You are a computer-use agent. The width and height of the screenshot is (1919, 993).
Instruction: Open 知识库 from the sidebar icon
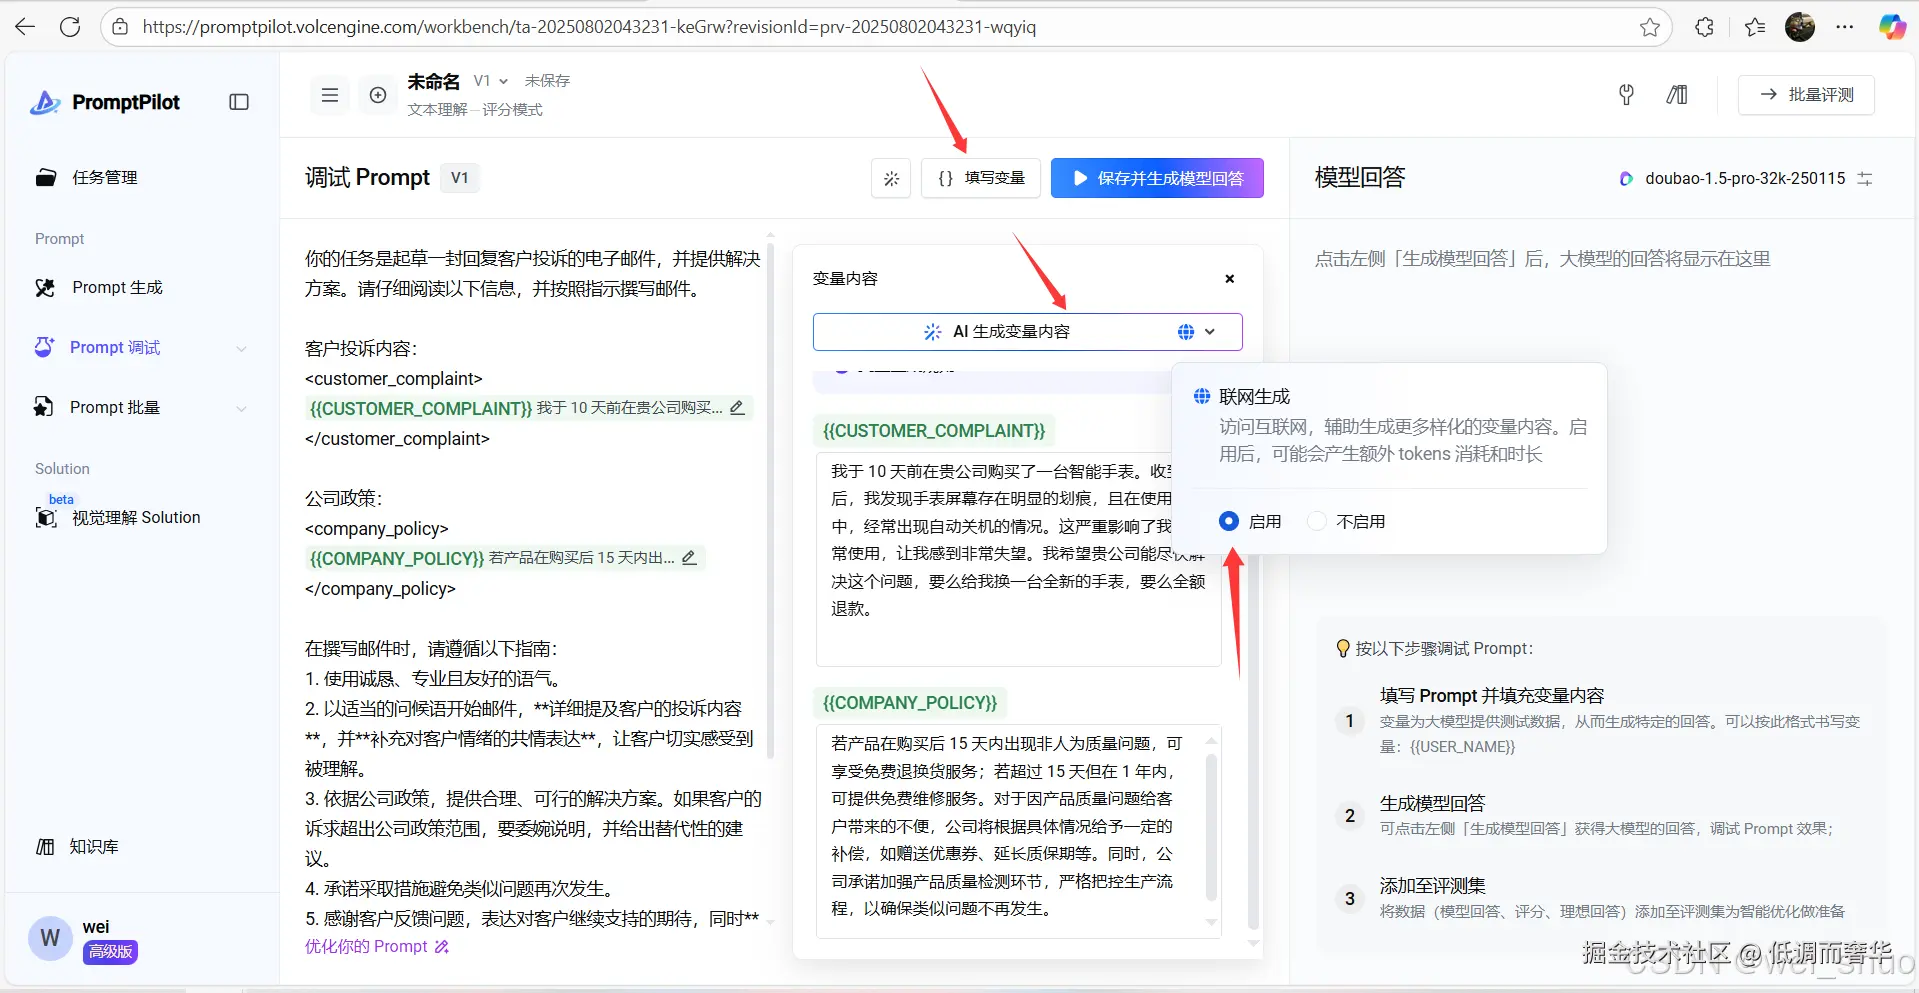click(x=45, y=846)
